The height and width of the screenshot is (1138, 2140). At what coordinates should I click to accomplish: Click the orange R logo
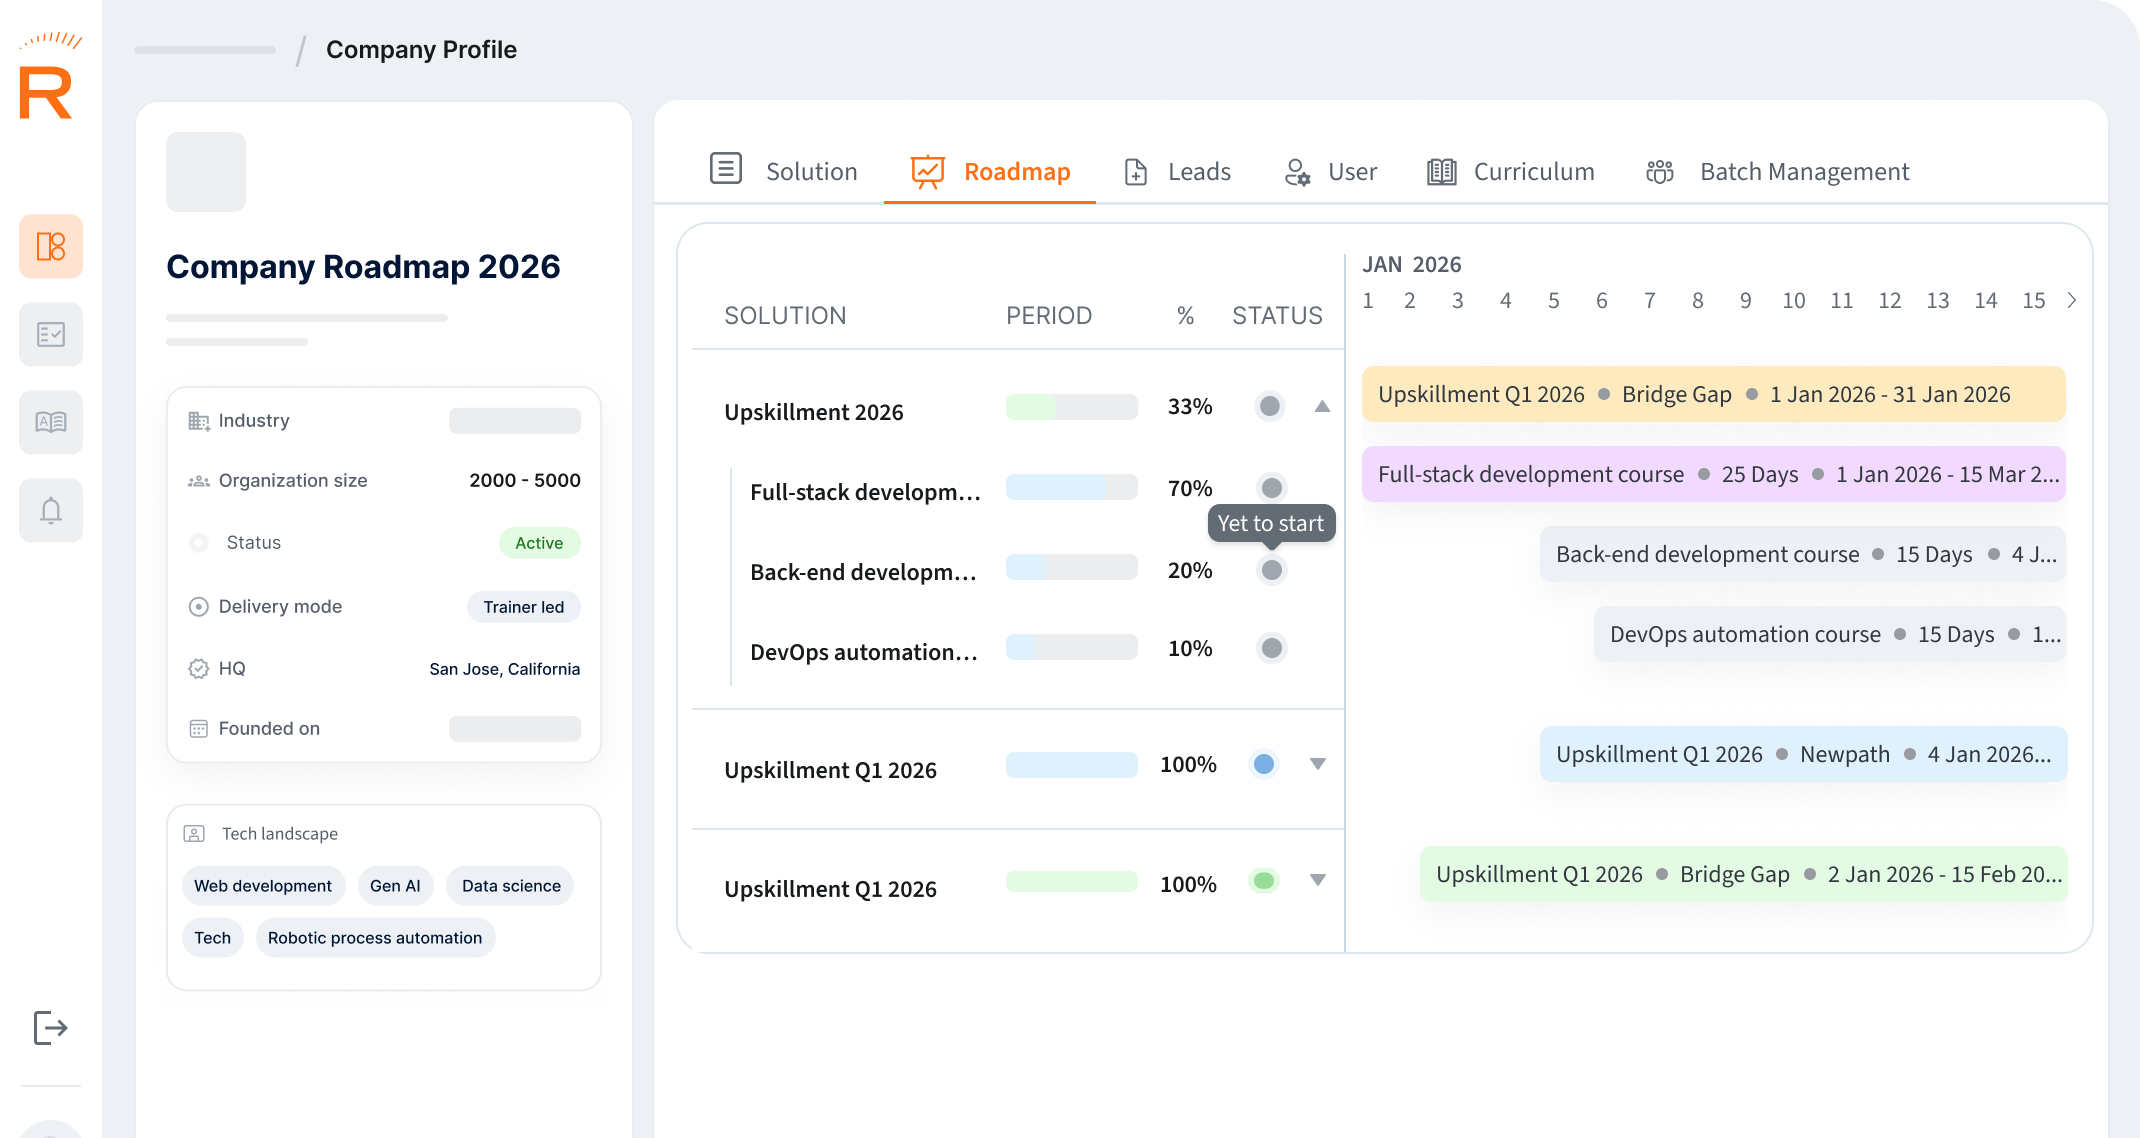[x=47, y=92]
